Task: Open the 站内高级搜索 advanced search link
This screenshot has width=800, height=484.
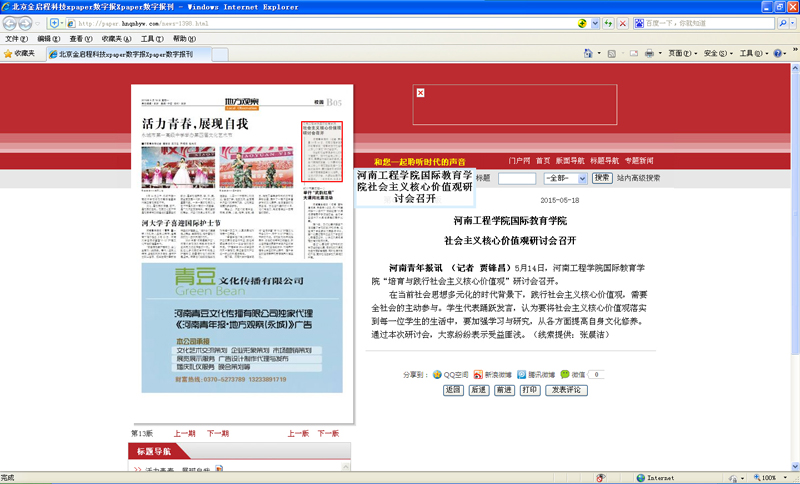Action: tap(638, 178)
